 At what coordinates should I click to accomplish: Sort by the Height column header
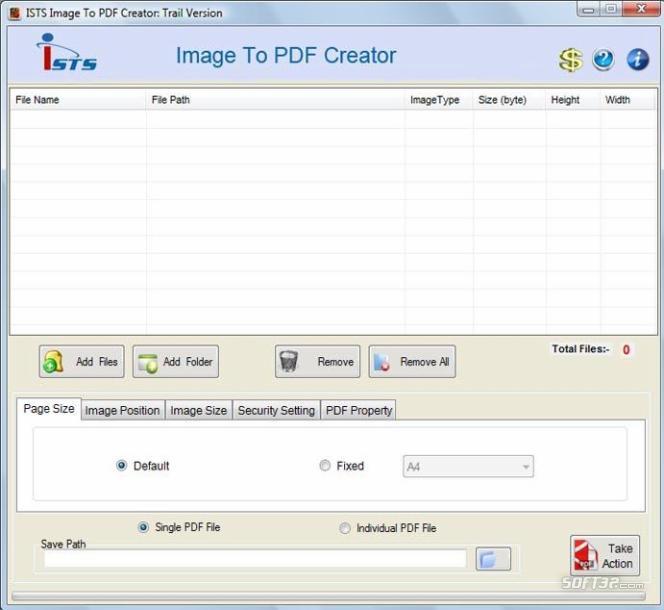(573, 100)
